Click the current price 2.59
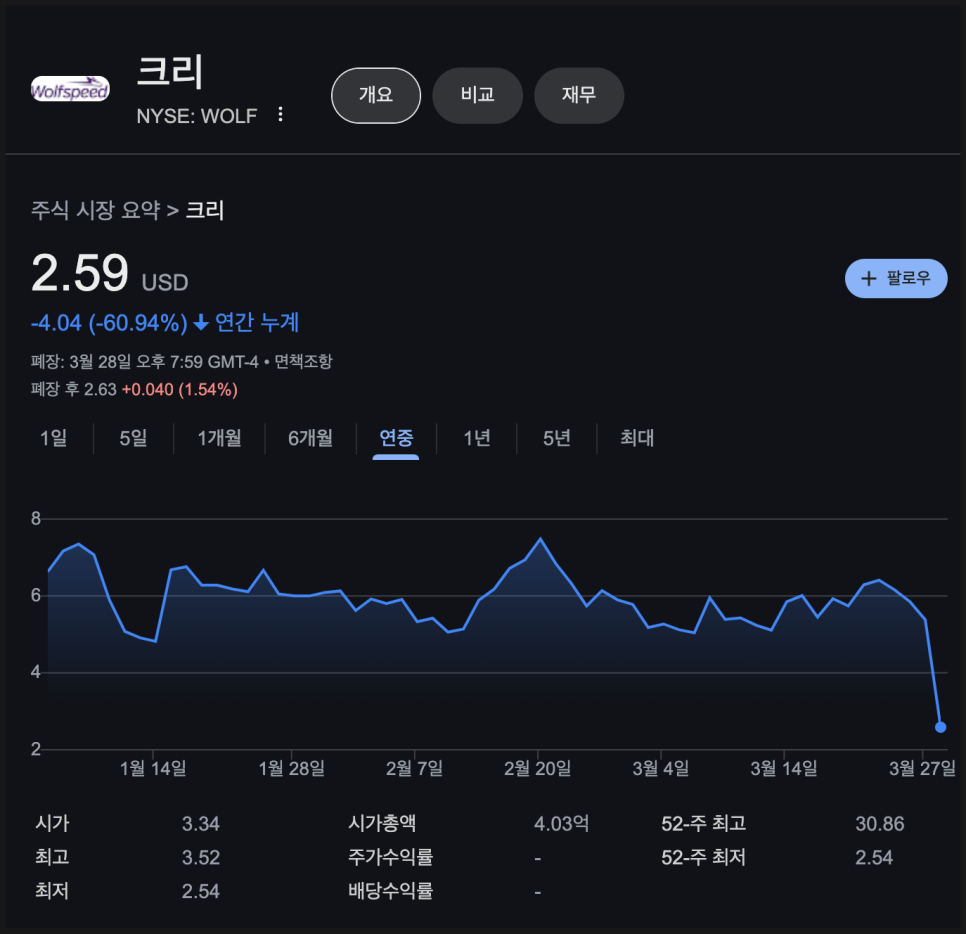 [x=79, y=273]
